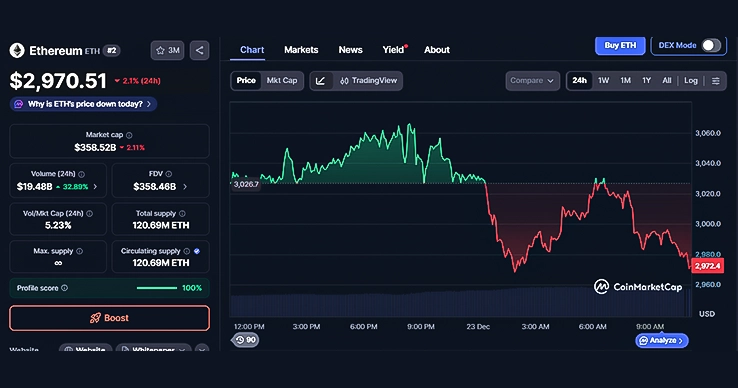
Task: Switch to the News tab
Action: pyautogui.click(x=351, y=50)
